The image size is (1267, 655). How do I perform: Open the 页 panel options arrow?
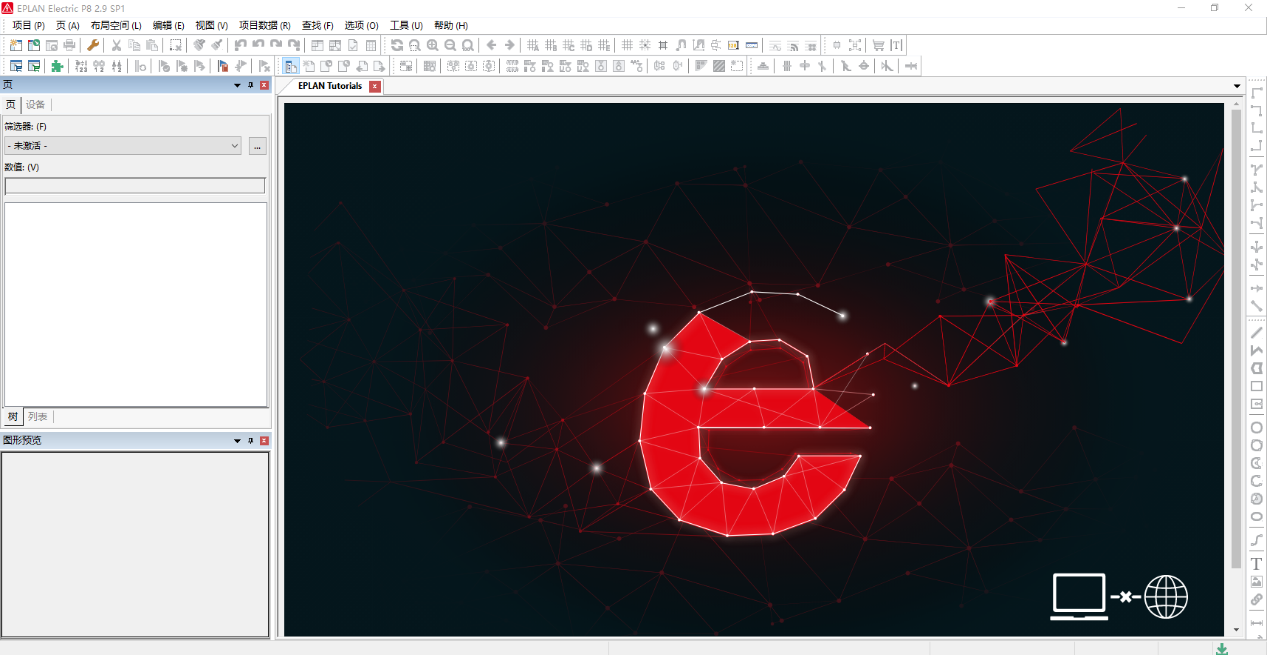point(237,85)
